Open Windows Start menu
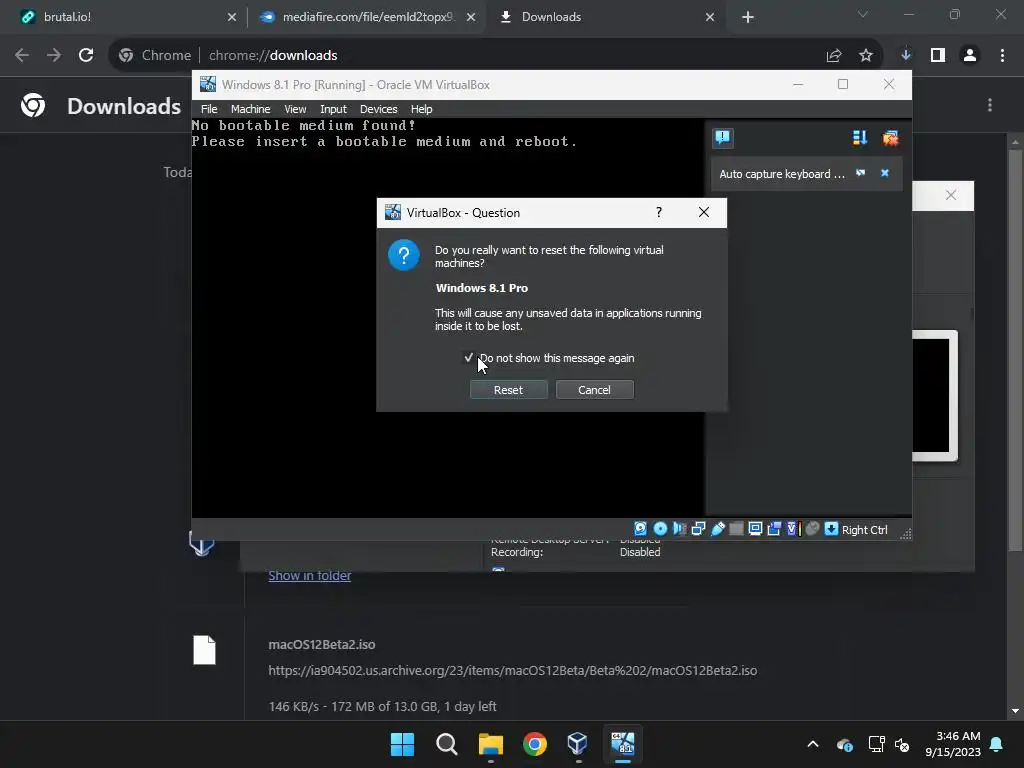 [x=402, y=744]
